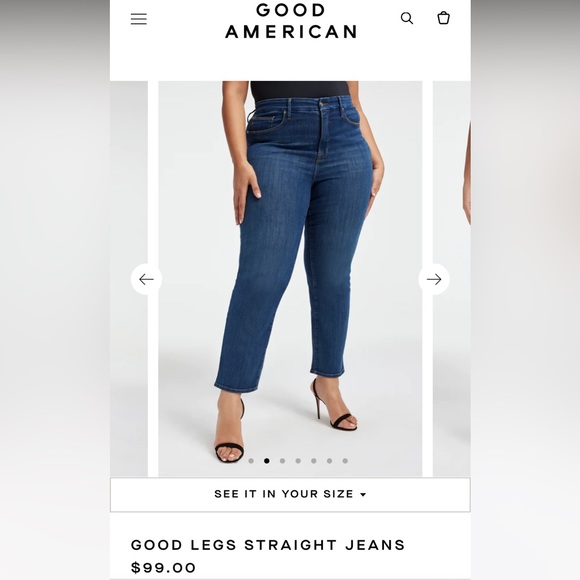
Task: Go to previous product image arrow
Action: coord(146,279)
